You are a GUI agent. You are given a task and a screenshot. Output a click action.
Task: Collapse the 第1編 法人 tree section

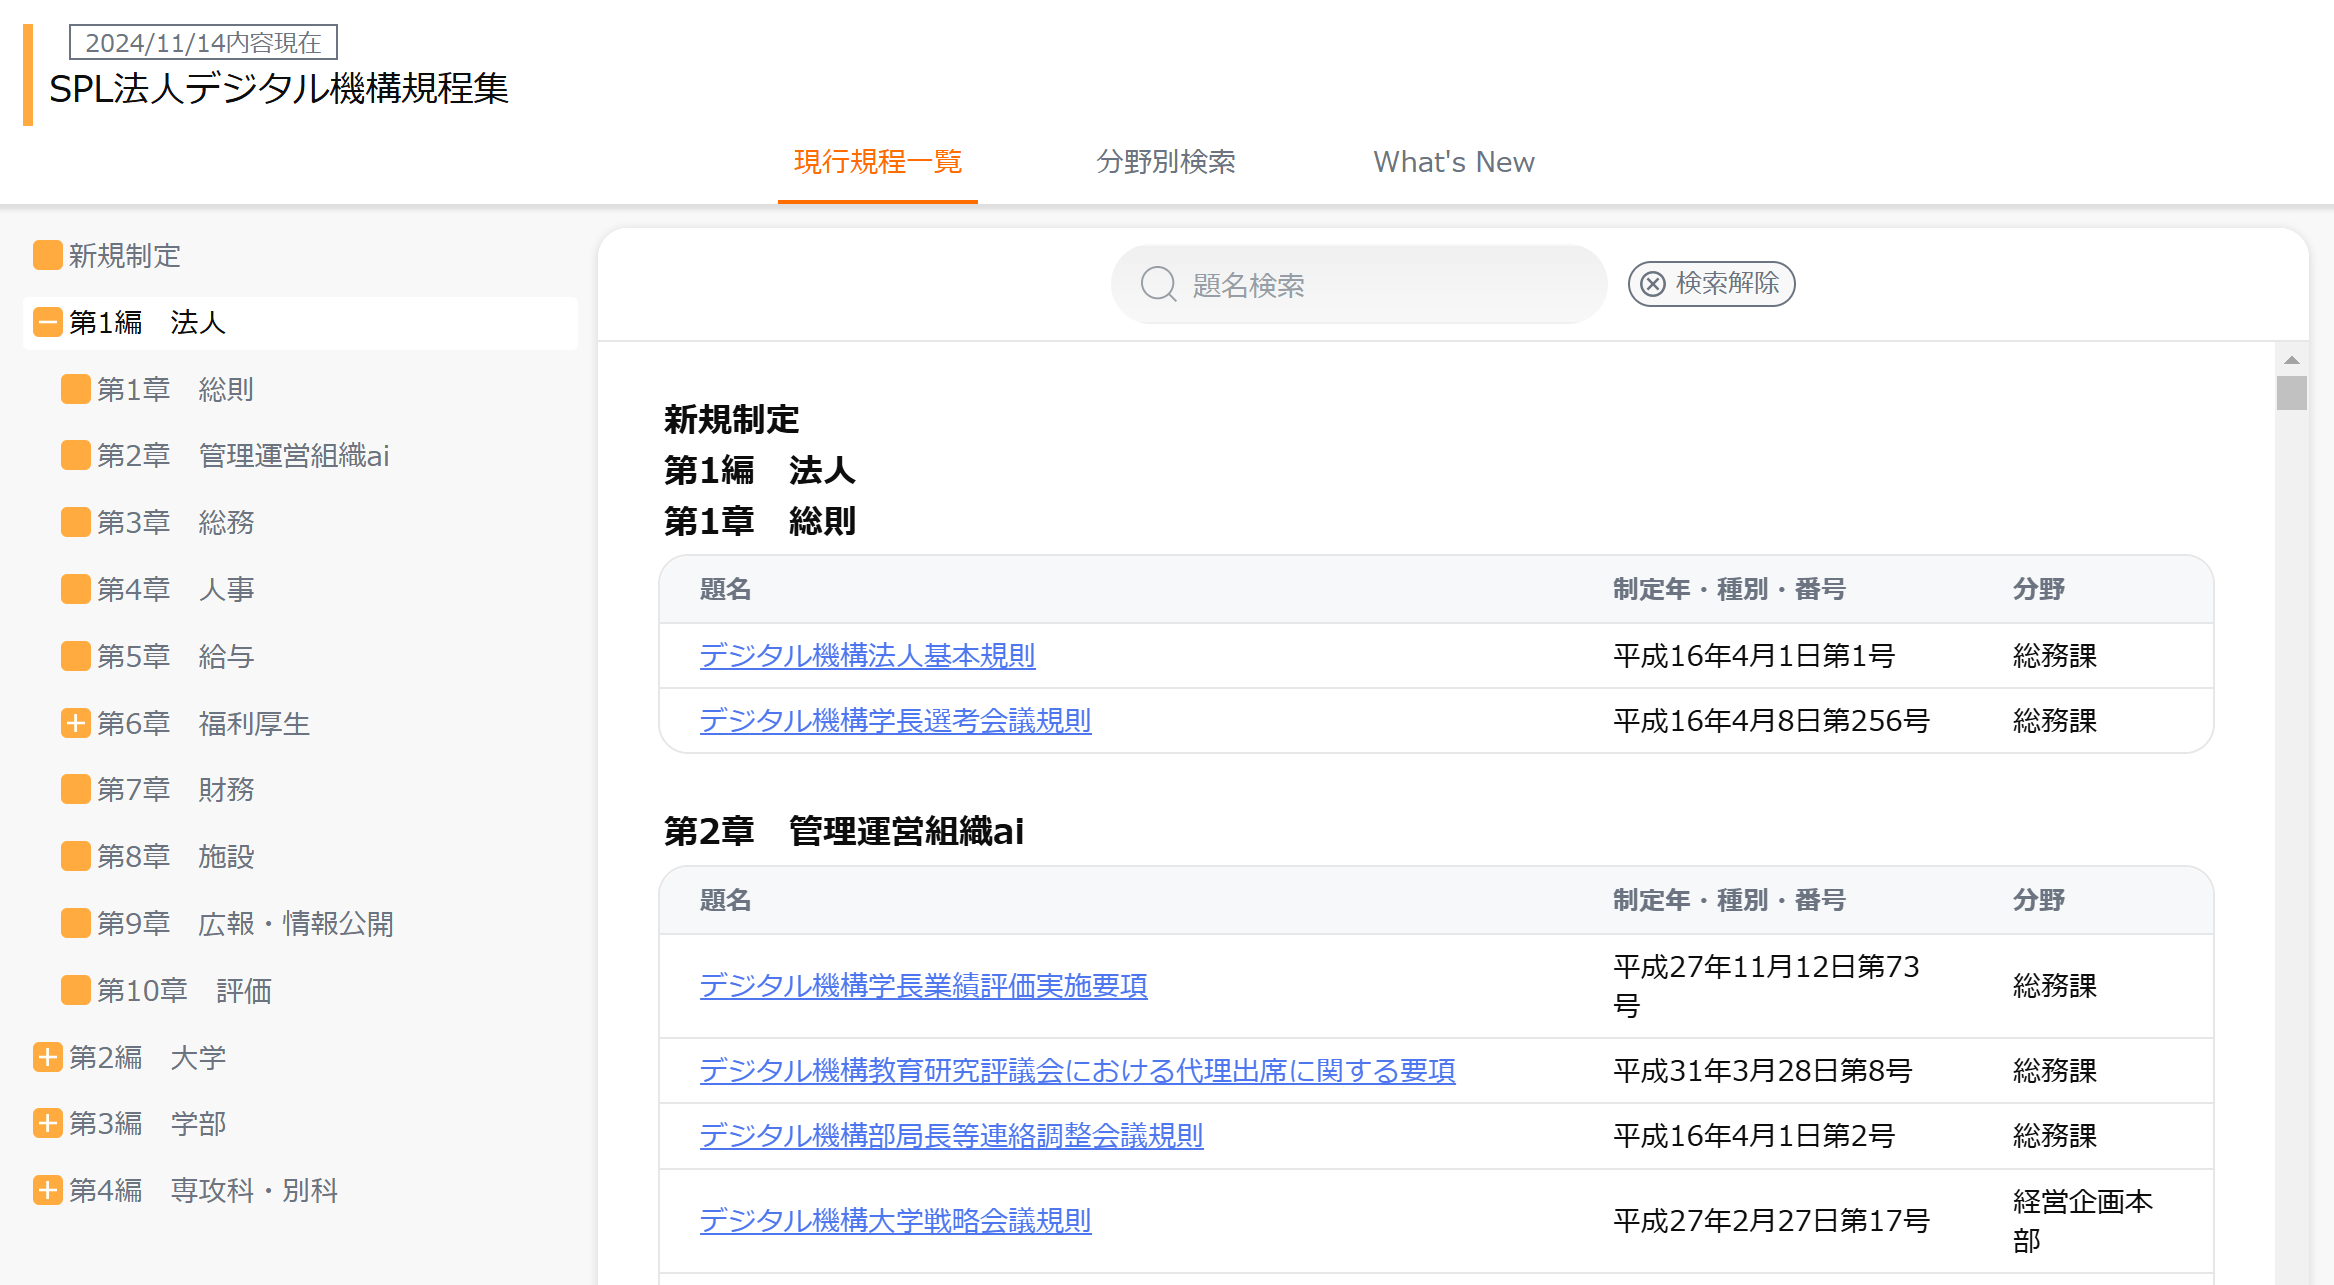(47, 322)
